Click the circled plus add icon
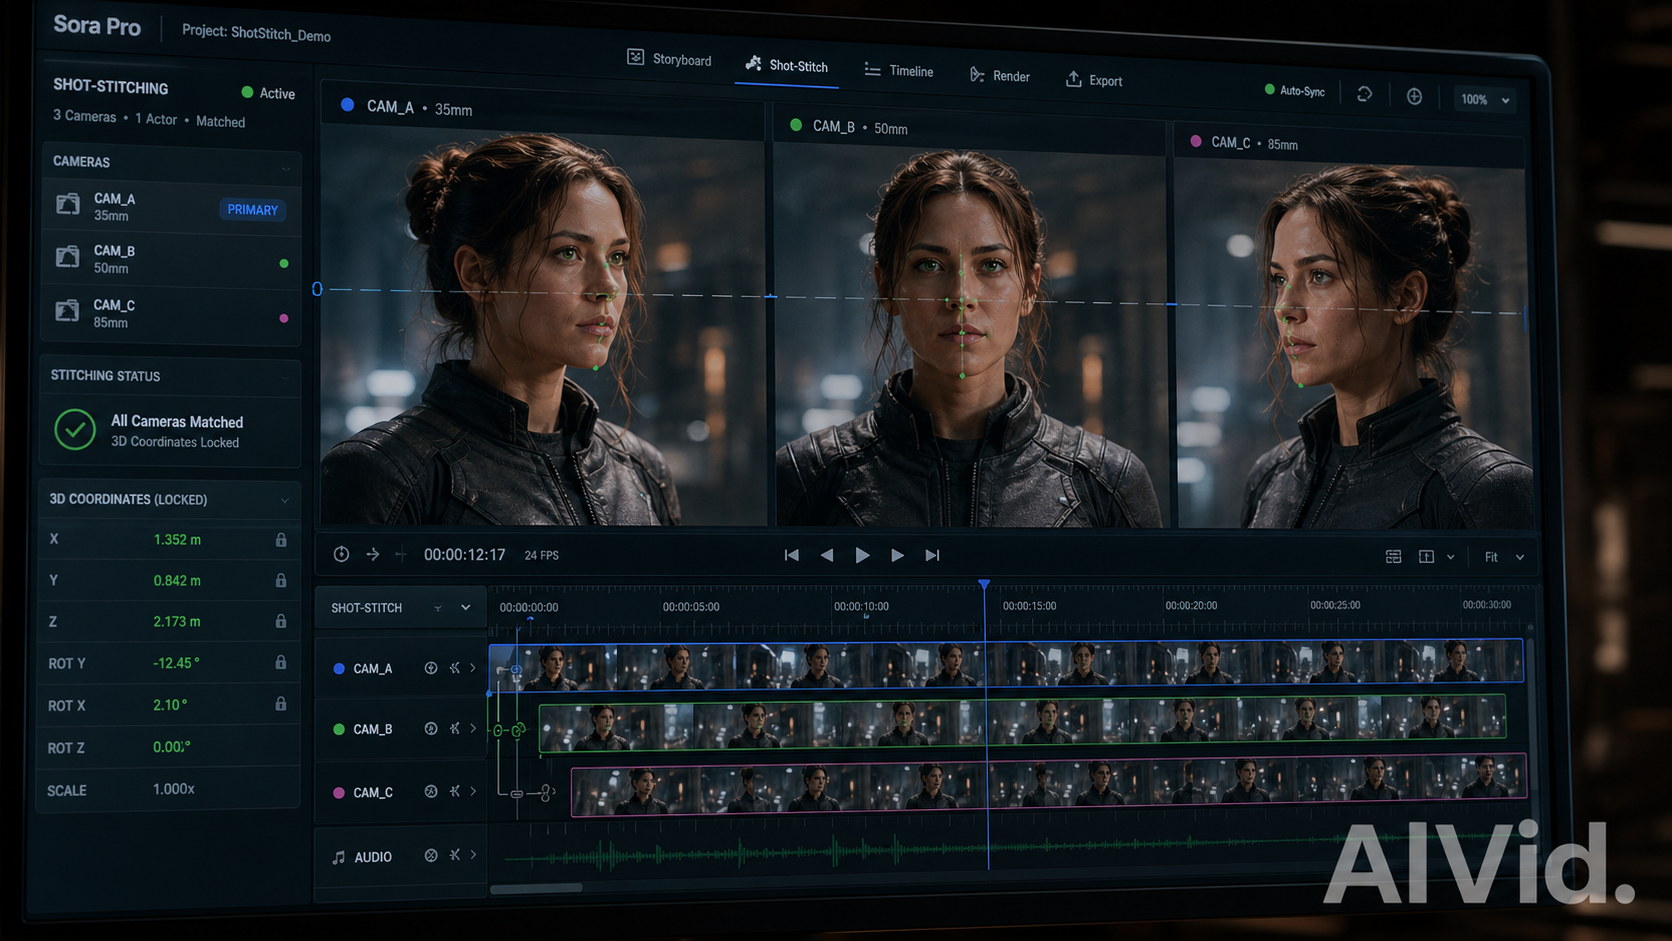The width and height of the screenshot is (1672, 941). point(1414,97)
